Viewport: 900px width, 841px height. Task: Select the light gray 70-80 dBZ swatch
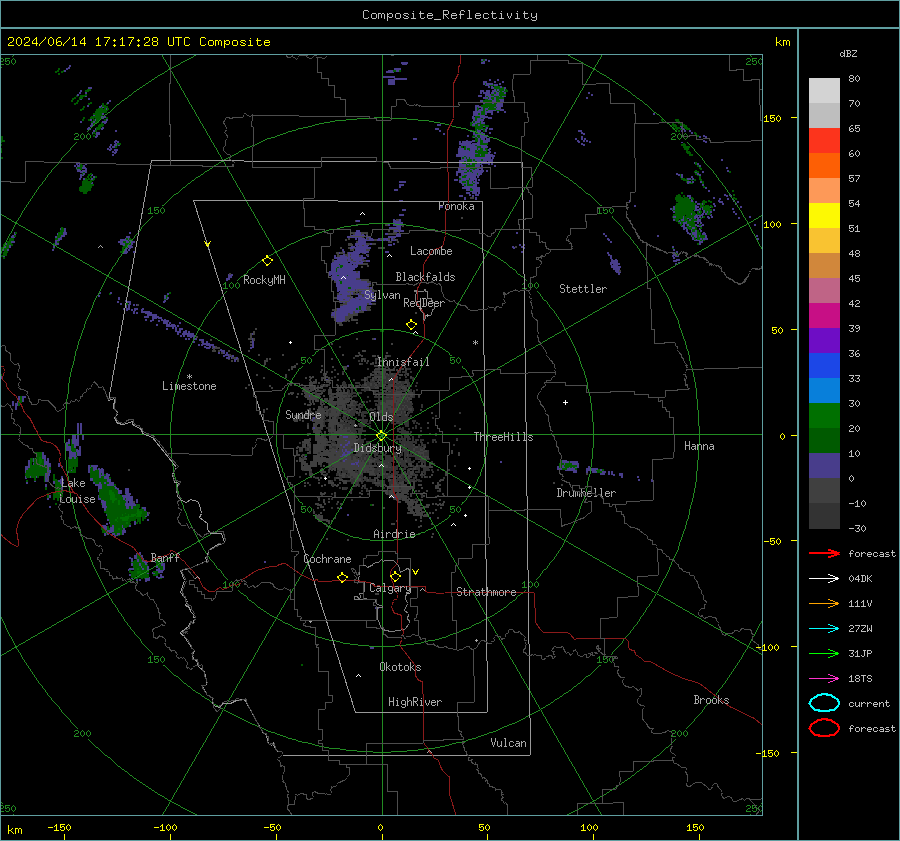coord(824,91)
